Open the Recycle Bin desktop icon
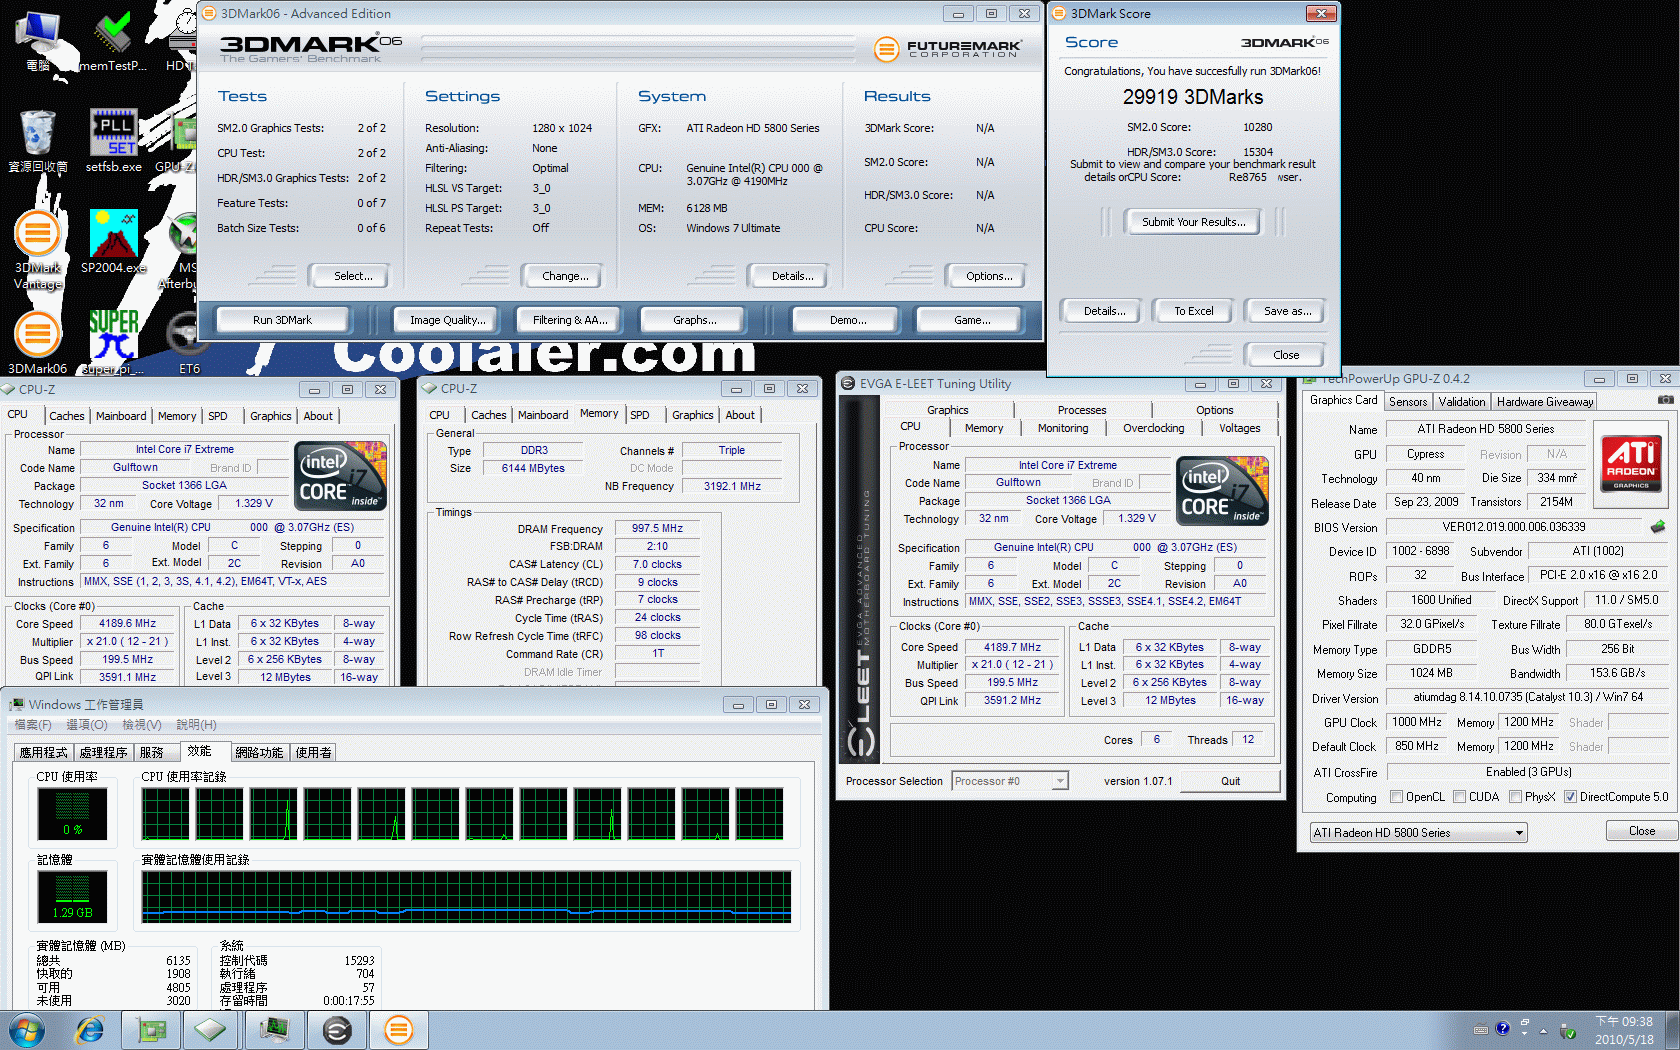Image resolution: width=1680 pixels, height=1050 pixels. click(x=38, y=140)
